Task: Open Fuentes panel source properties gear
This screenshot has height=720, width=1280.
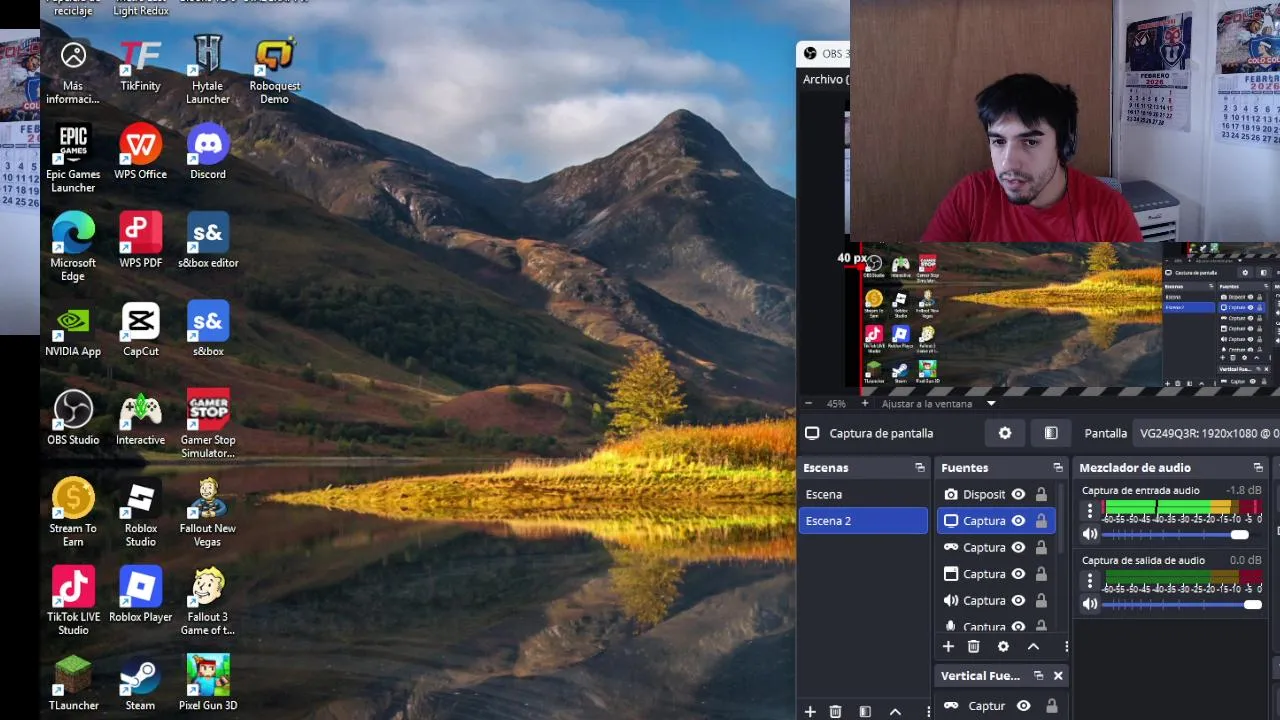Action: point(1003,647)
